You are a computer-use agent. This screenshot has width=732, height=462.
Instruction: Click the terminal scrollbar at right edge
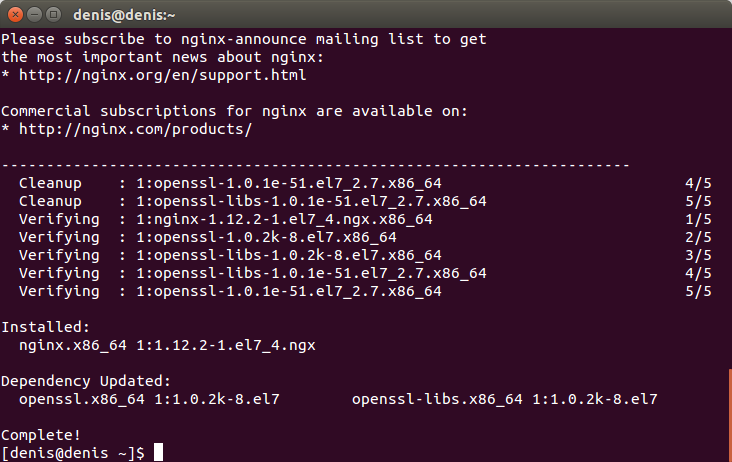click(730, 415)
